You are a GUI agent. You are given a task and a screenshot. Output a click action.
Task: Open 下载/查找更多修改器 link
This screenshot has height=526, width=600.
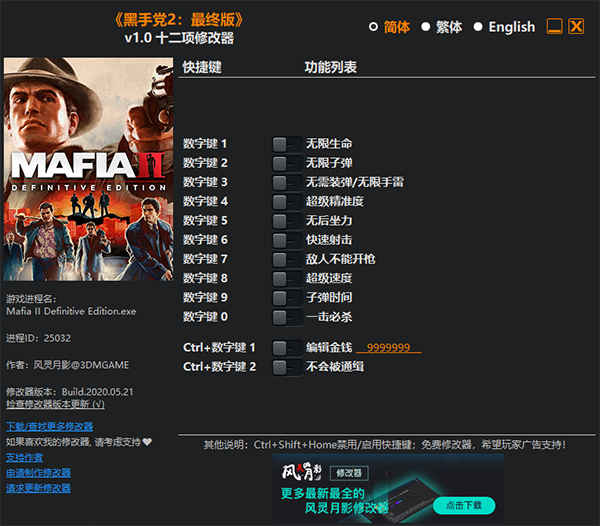click(50, 426)
